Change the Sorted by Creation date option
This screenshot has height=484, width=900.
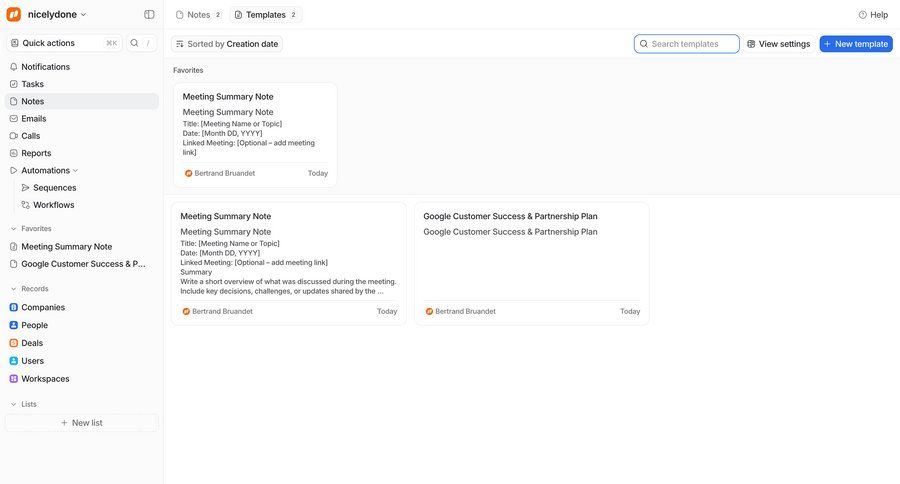227,44
